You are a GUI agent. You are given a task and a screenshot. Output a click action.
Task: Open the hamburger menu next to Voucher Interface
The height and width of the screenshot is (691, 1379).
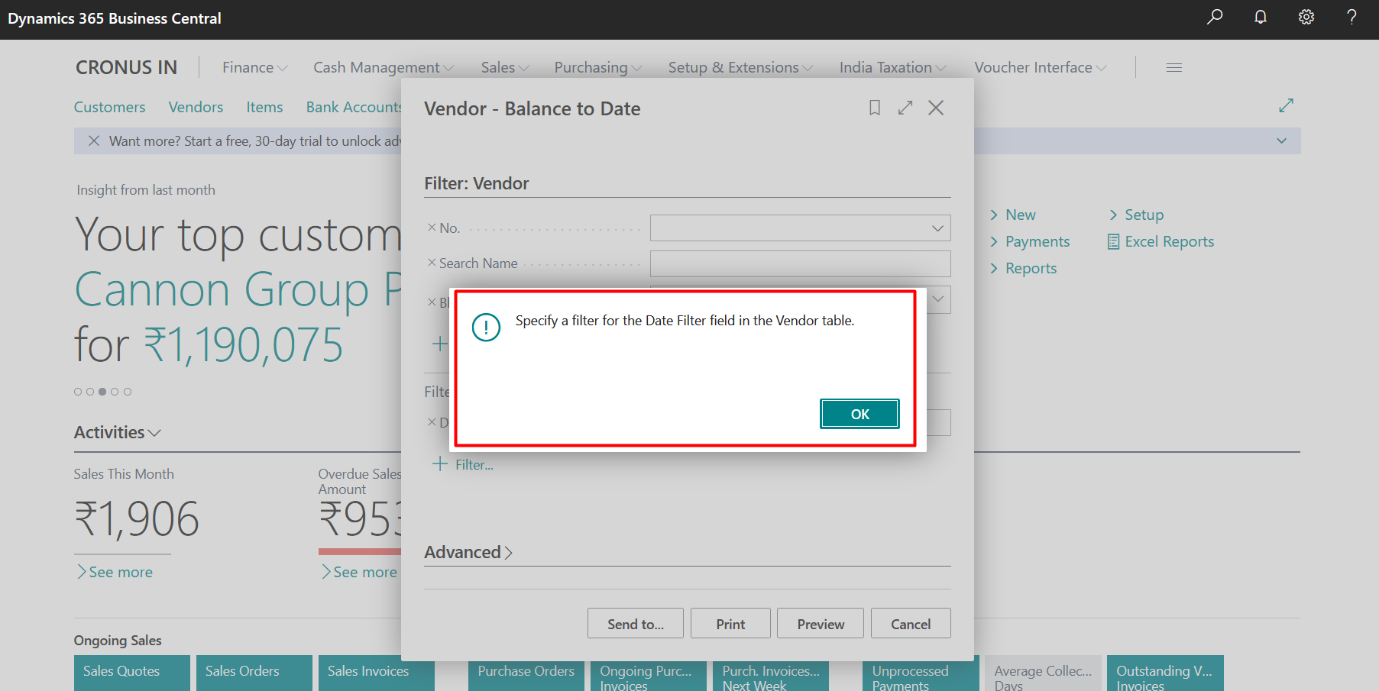1173,67
